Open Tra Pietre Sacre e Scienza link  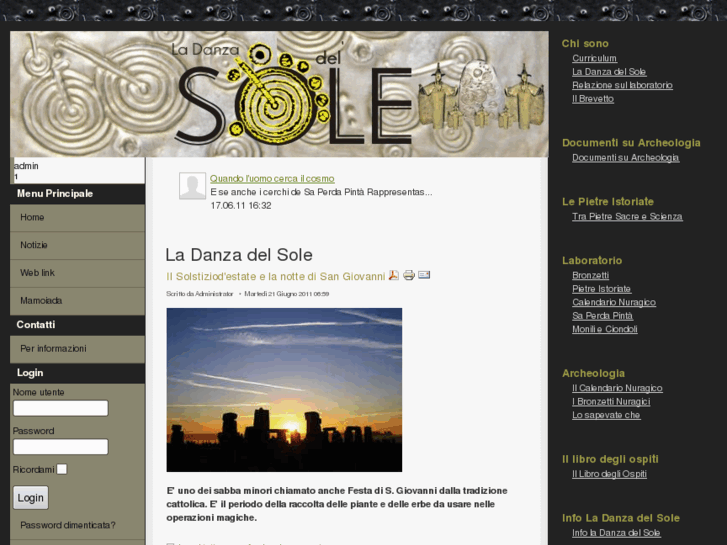point(627,217)
